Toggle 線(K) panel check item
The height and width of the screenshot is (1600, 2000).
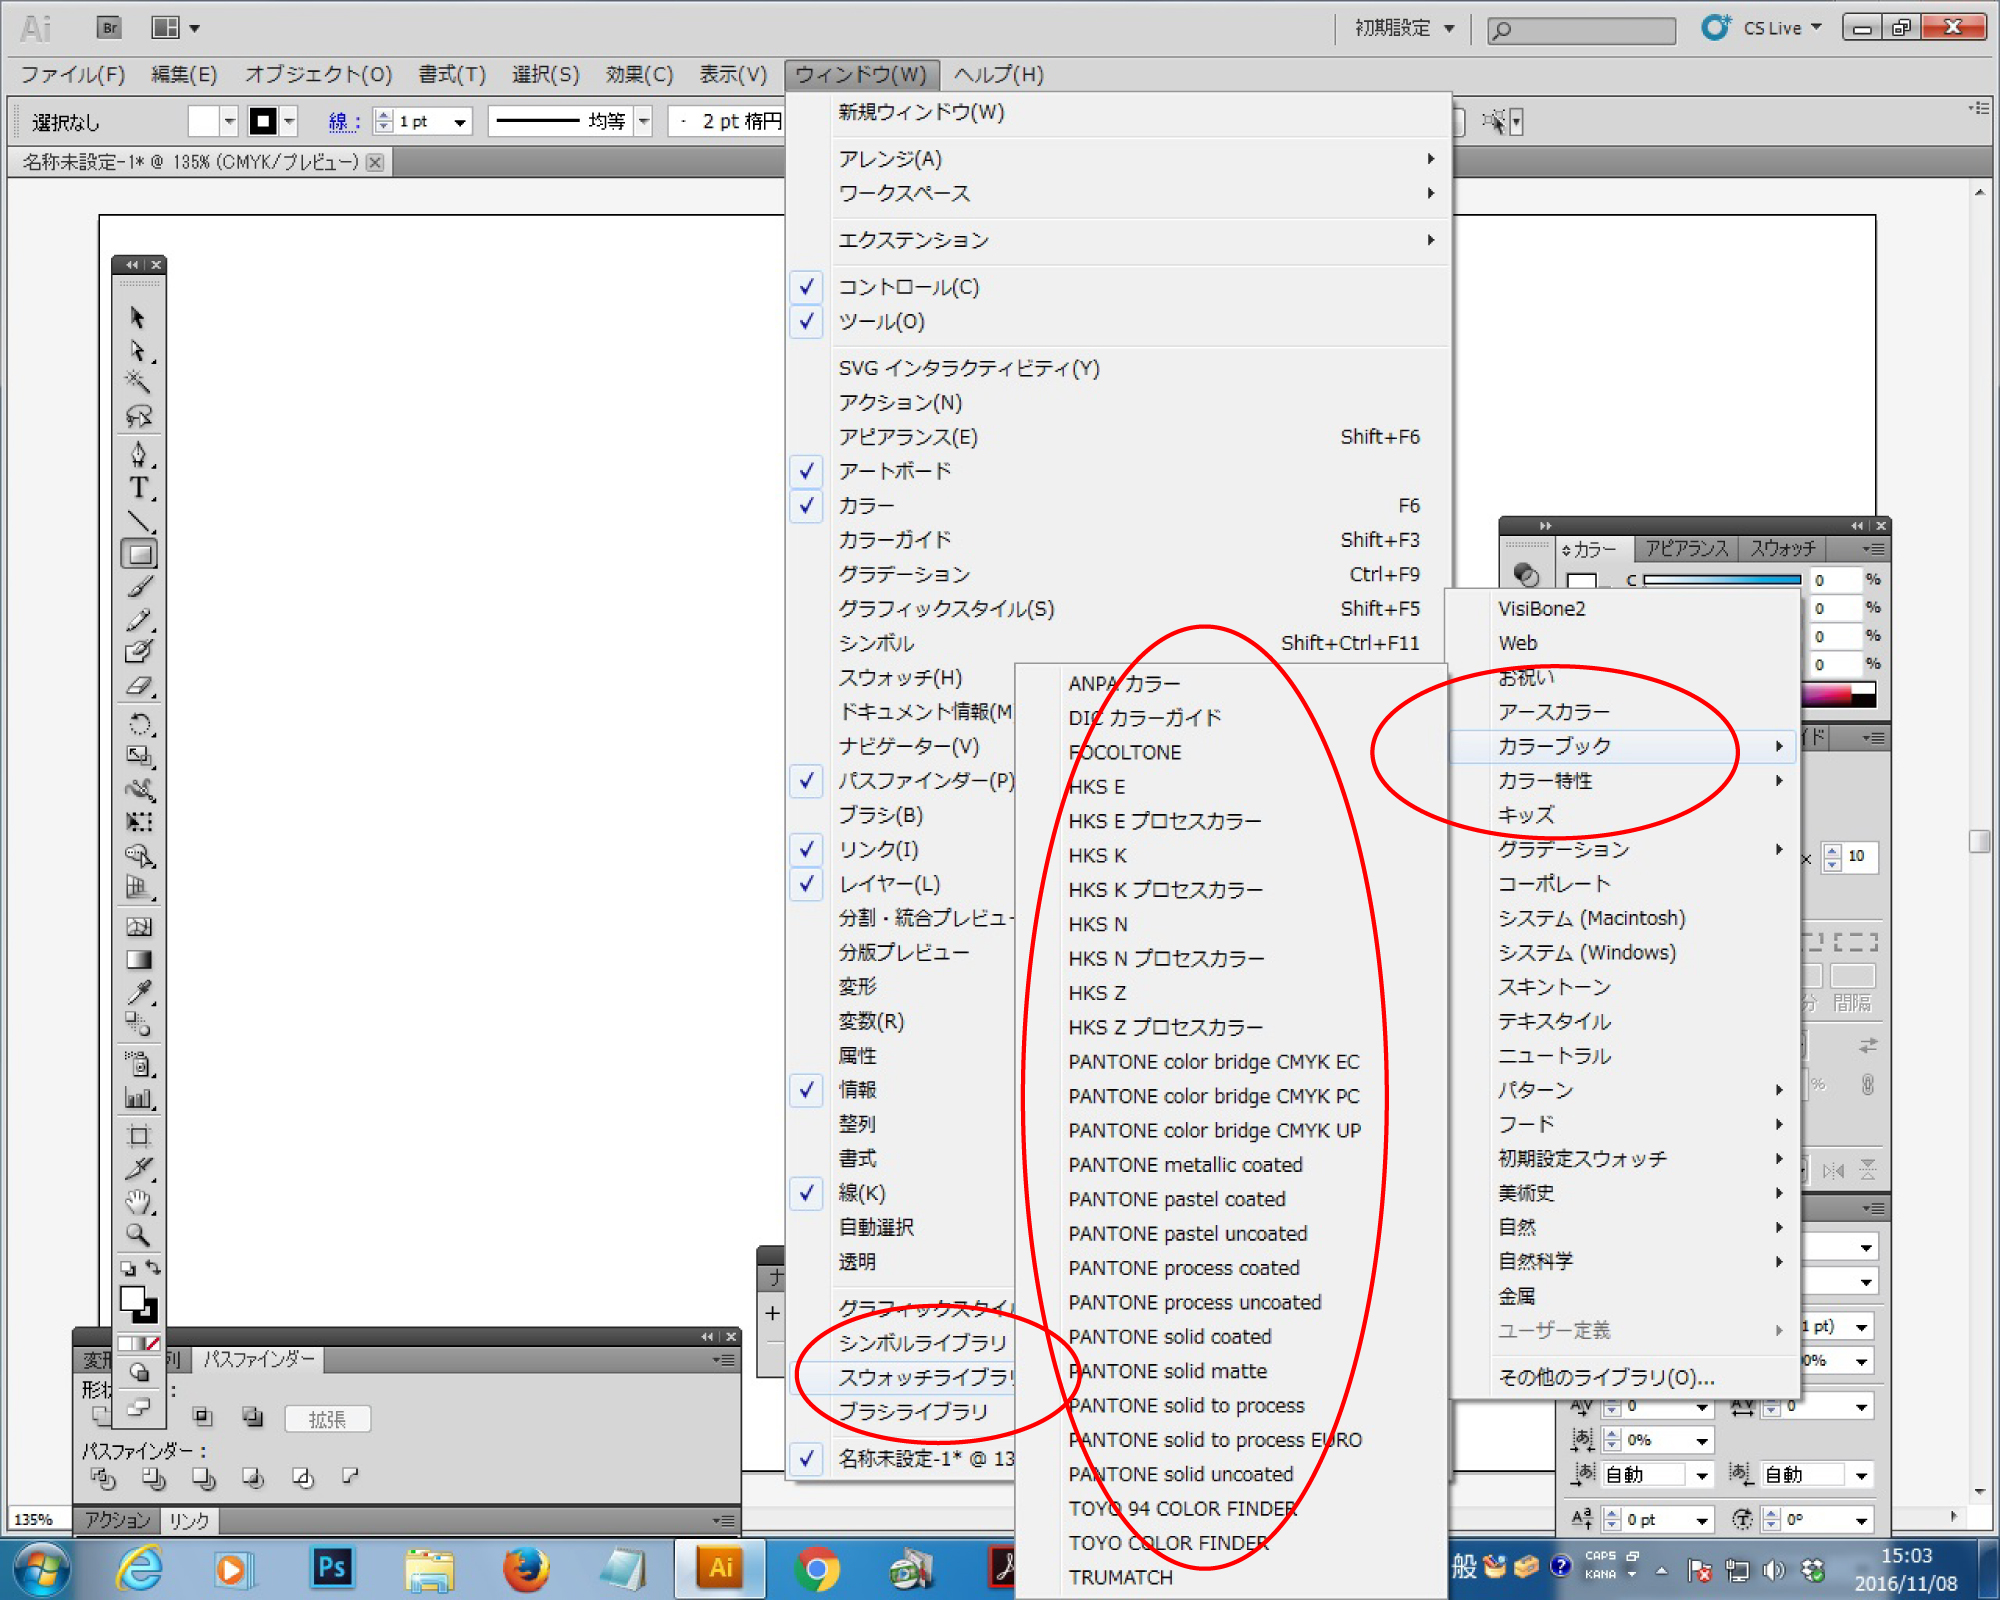click(x=902, y=1192)
